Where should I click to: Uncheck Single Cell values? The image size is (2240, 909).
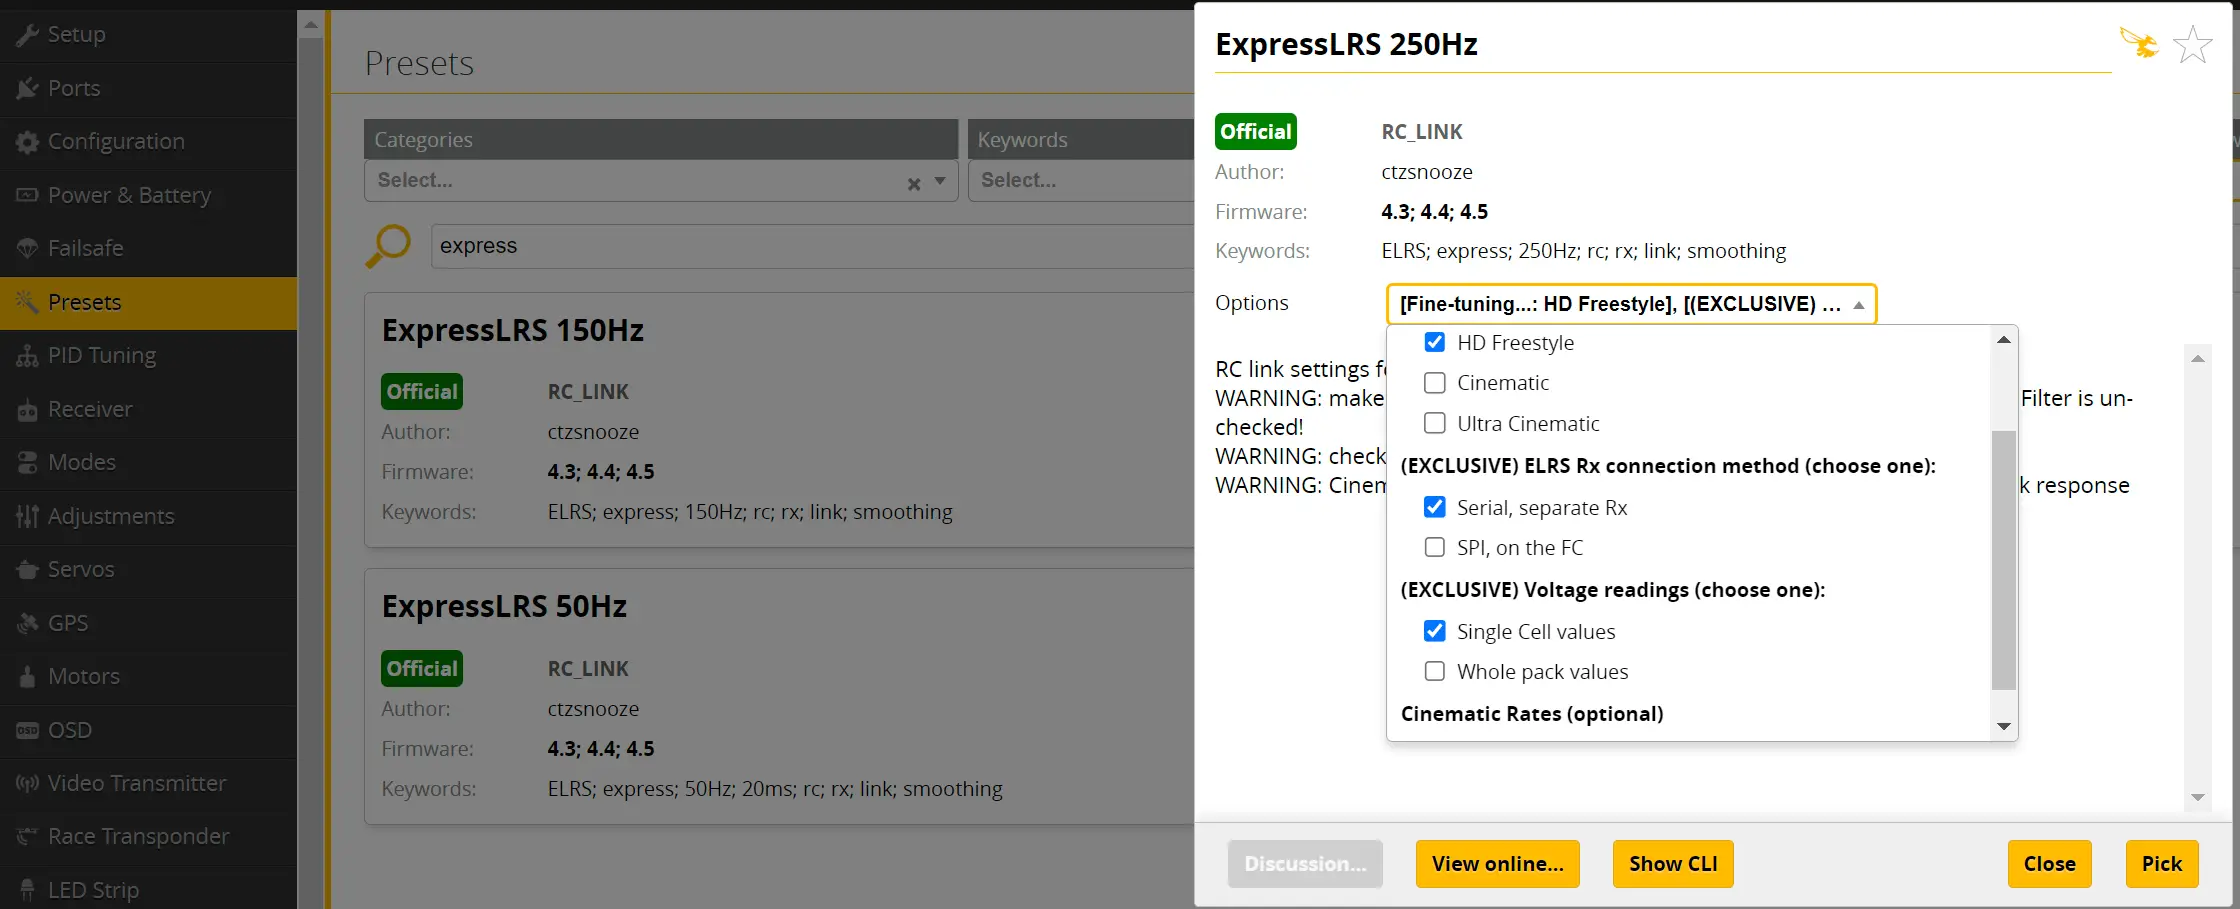click(1434, 631)
